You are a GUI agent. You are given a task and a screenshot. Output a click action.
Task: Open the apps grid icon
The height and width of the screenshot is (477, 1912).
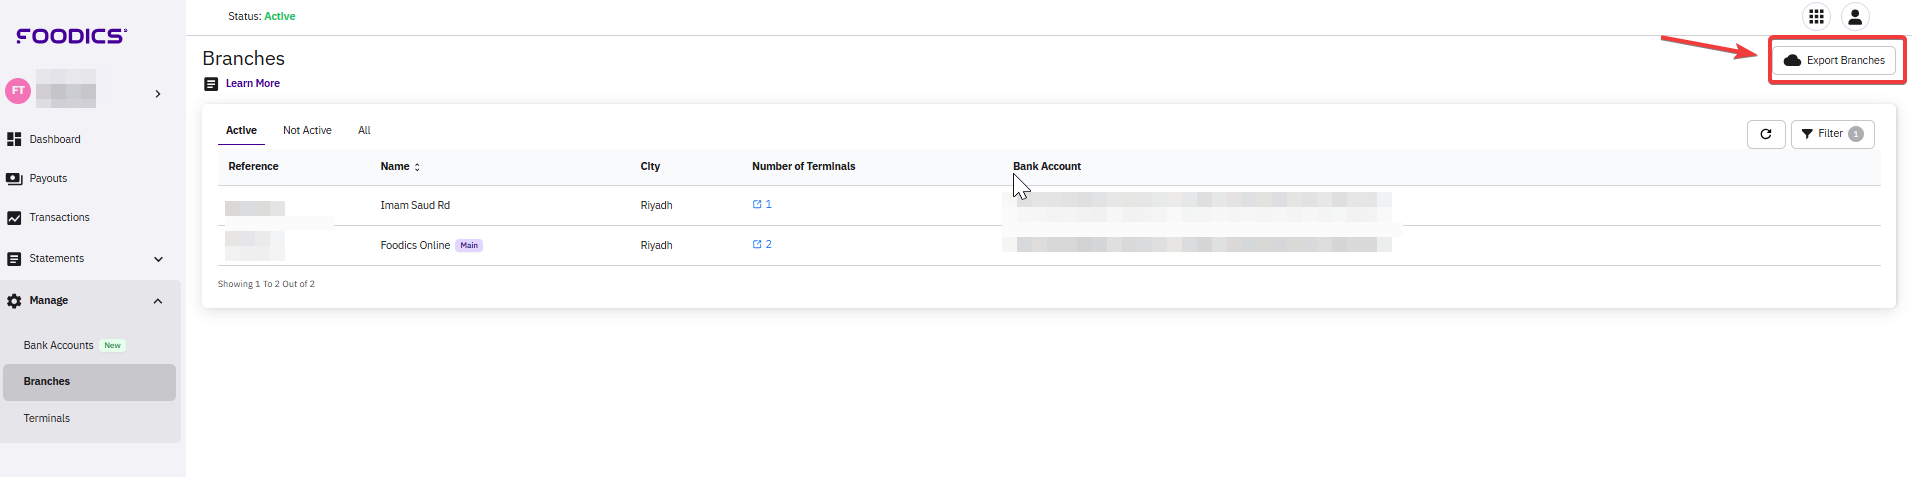click(1816, 17)
